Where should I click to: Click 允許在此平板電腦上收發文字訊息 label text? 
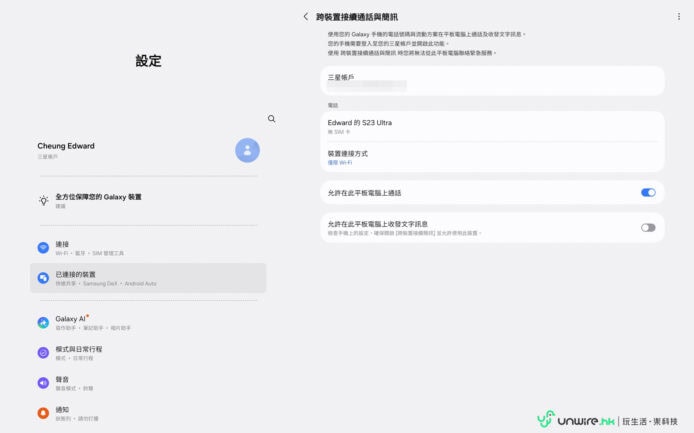pyautogui.click(x=378, y=224)
